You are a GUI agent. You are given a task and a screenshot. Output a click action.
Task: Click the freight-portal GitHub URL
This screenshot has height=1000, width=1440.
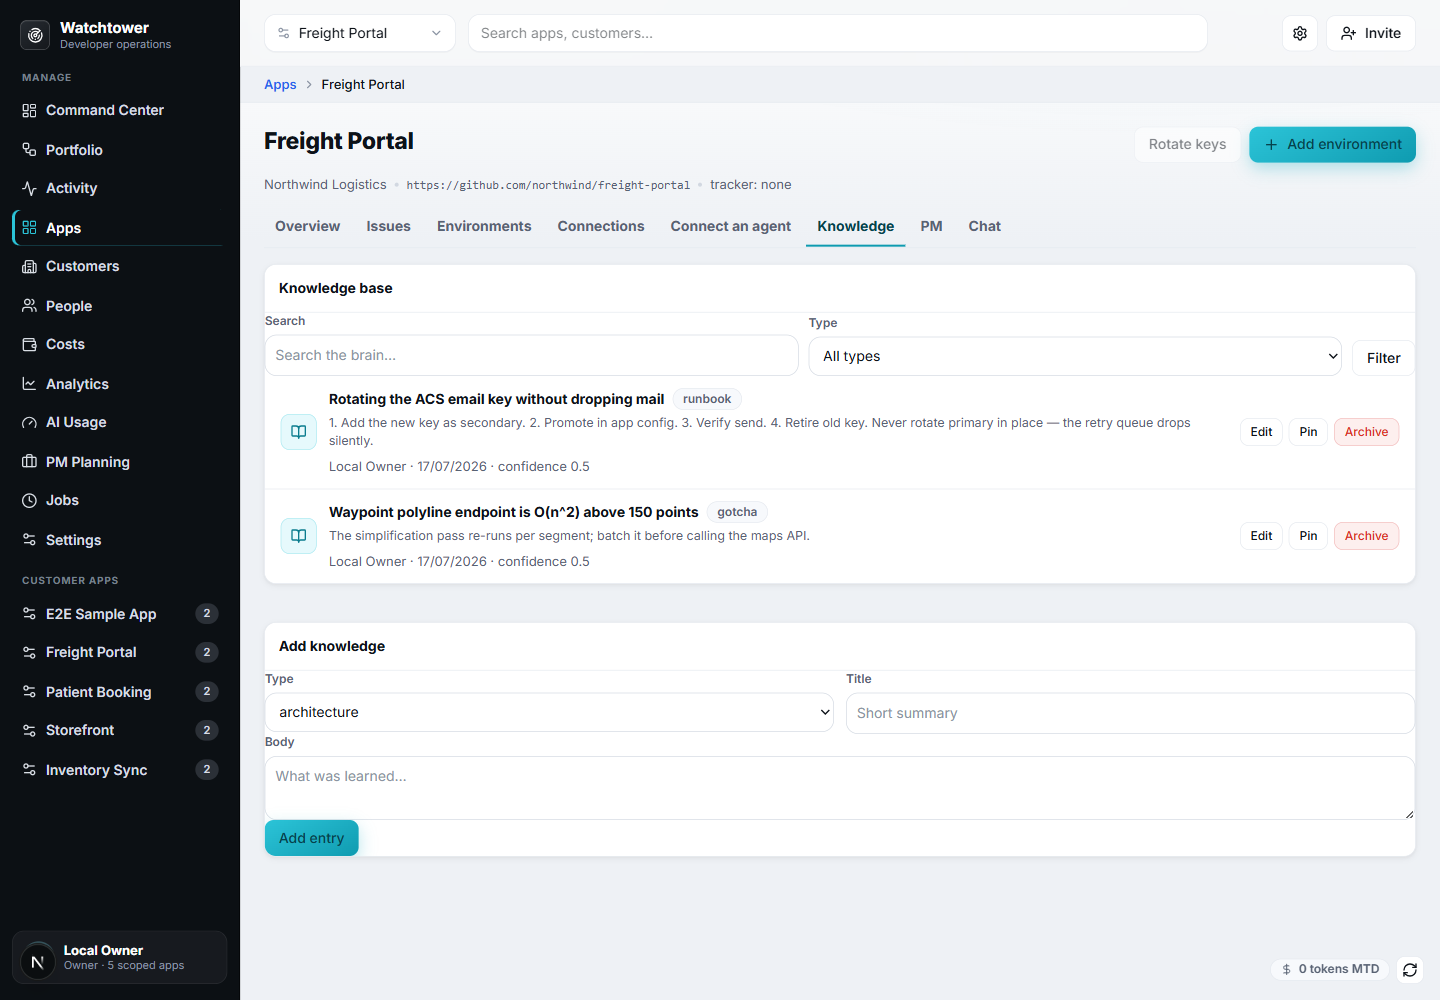(x=548, y=185)
